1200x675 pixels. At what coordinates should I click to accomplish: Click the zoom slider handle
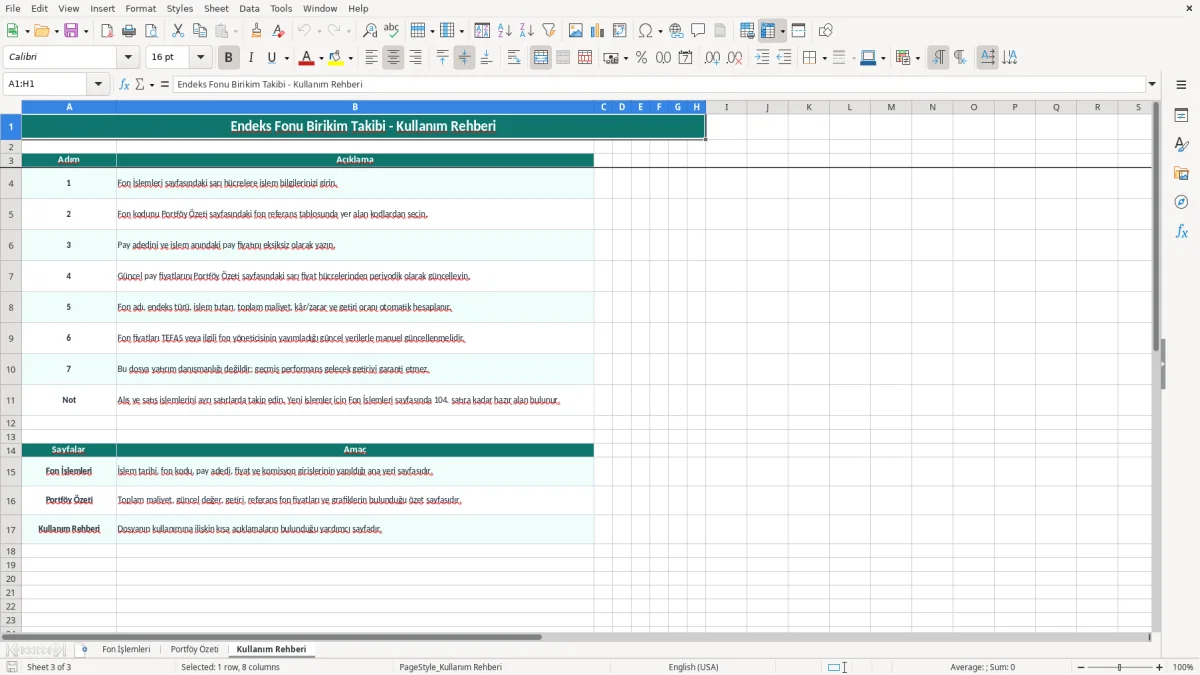(x=1119, y=667)
